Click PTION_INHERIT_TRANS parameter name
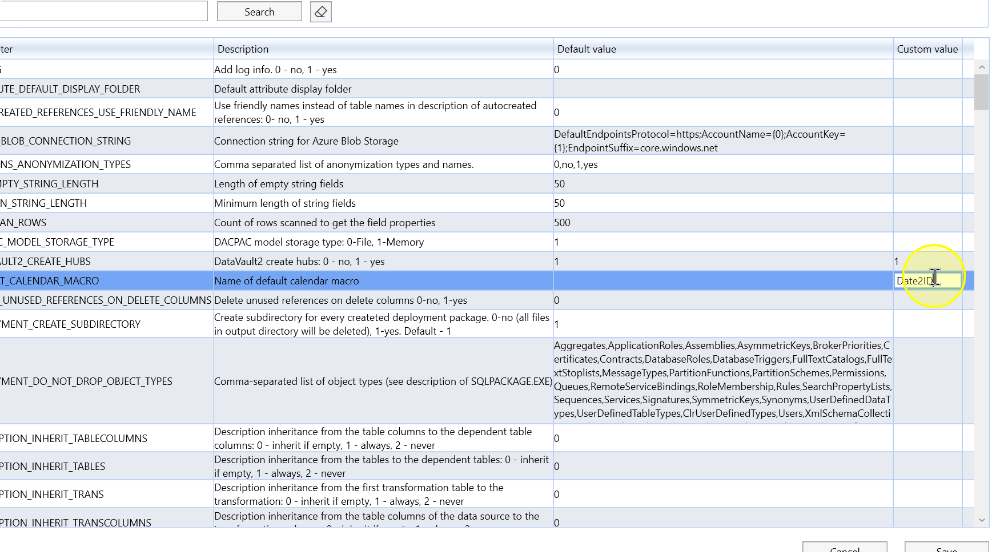 52,494
